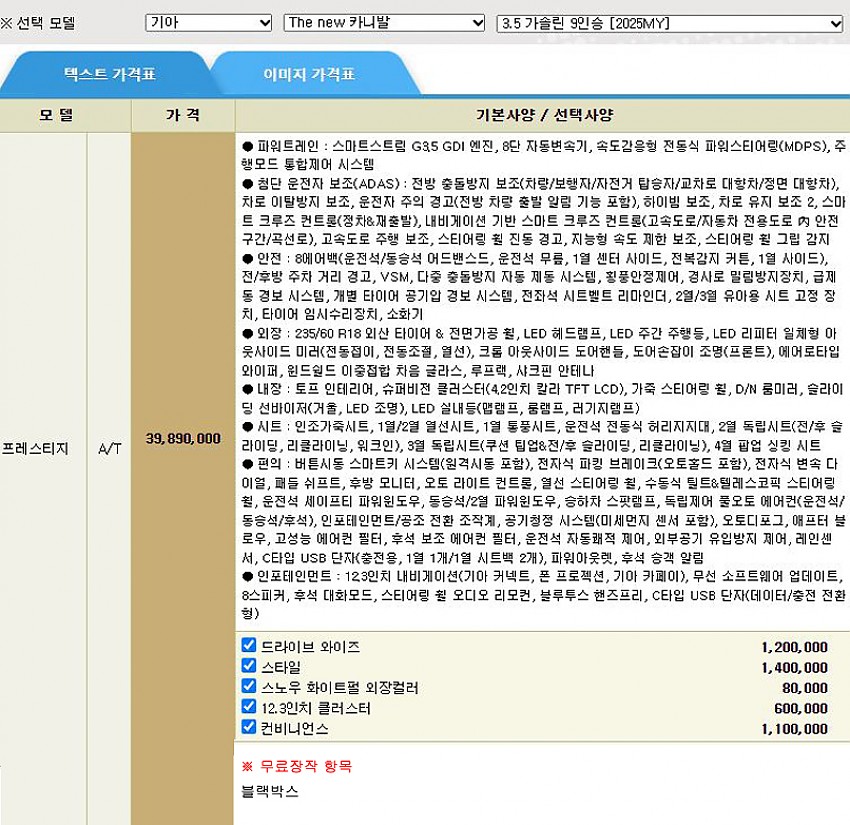The width and height of the screenshot is (850, 825).
Task: Click the 기본사양 / 선택사양 column header
Action: [x=542, y=115]
